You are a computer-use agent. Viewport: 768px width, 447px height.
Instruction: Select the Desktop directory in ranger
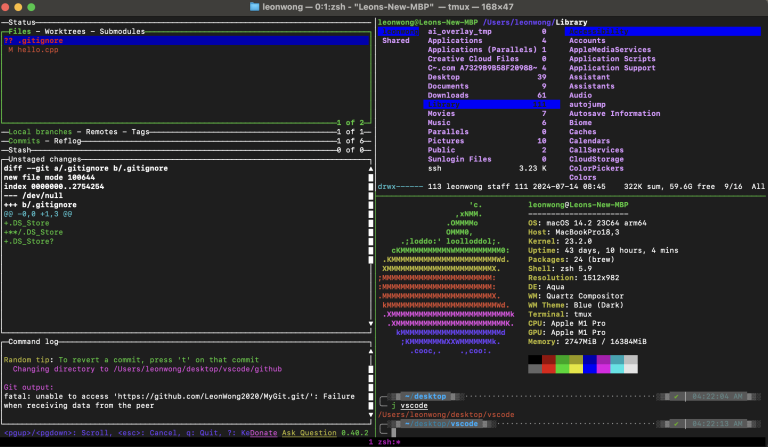[x=444, y=76]
